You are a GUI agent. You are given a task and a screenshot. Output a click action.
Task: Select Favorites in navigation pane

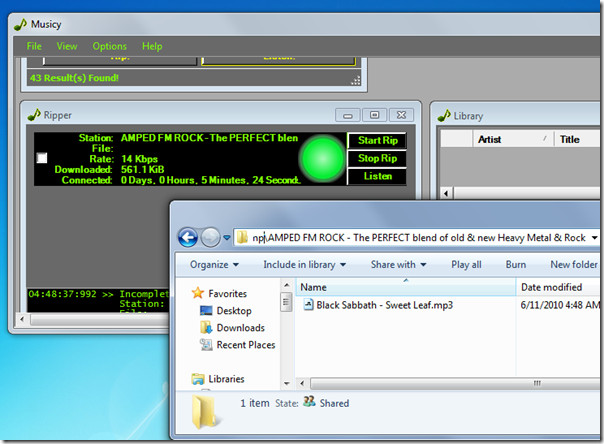click(x=227, y=293)
